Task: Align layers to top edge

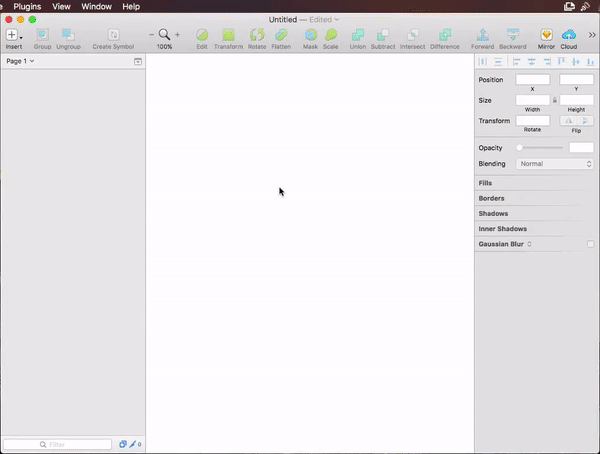Action: click(x=561, y=61)
